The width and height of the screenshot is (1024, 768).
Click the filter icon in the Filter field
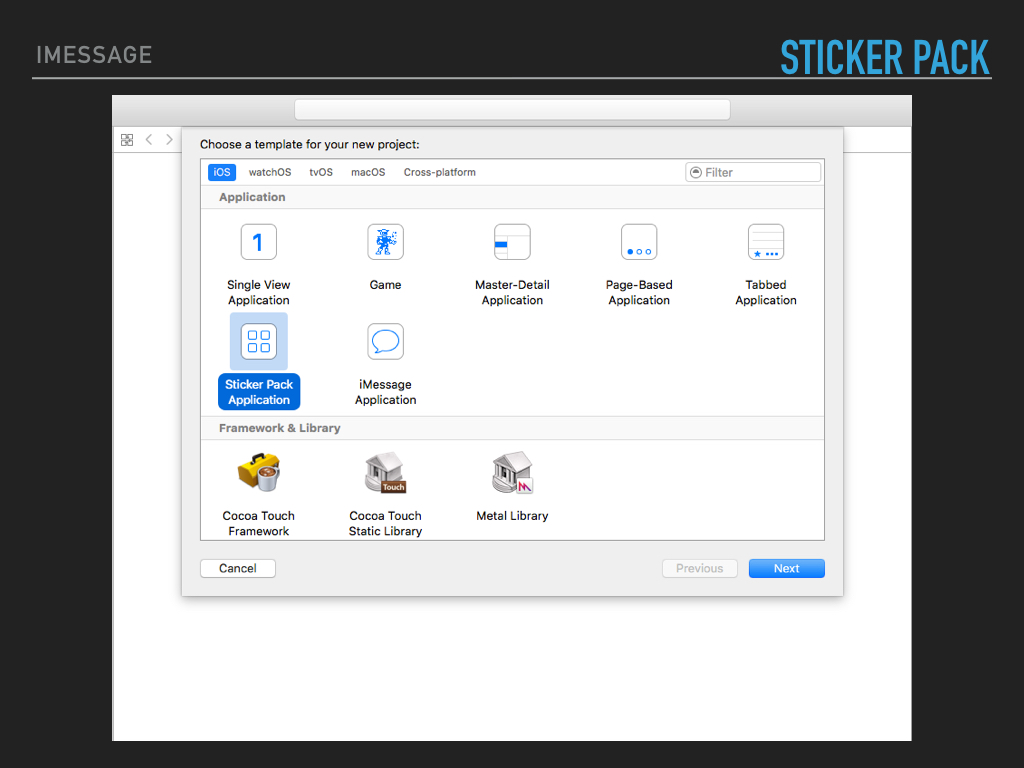click(696, 172)
